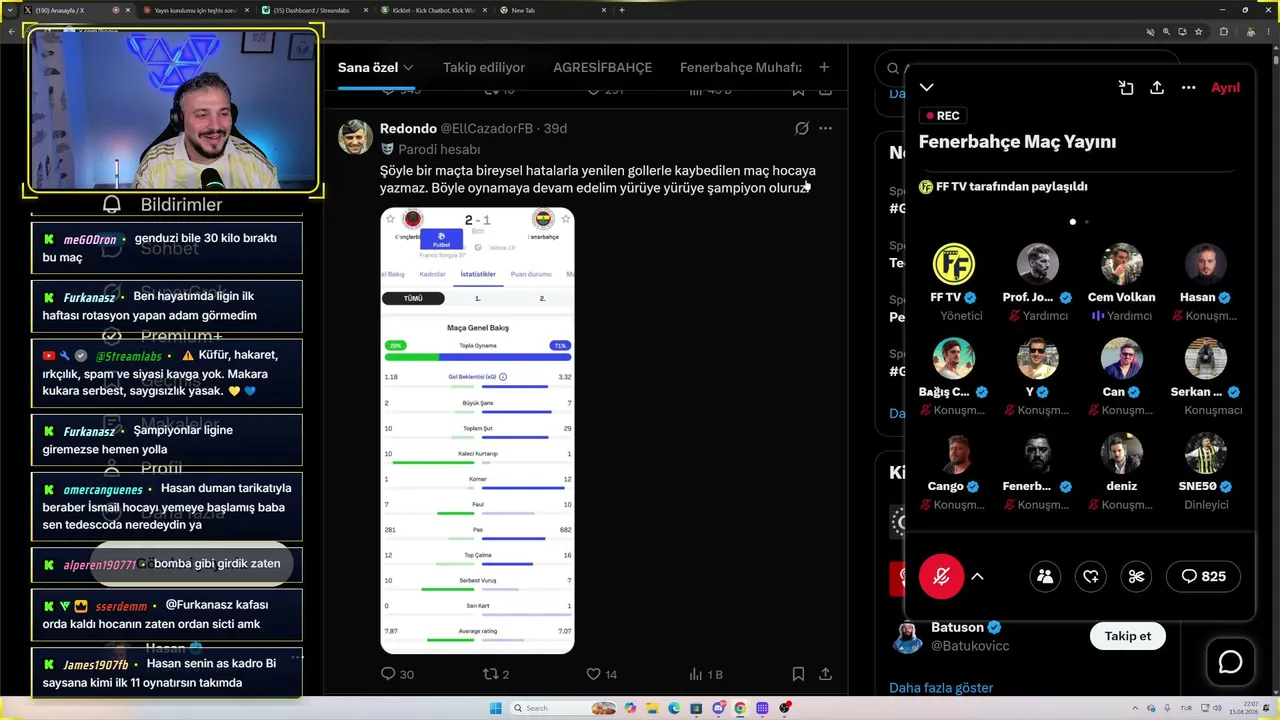1280x720 pixels.
Task: Open the Fenerbahçe Muhafız list tab
Action: [x=741, y=68]
